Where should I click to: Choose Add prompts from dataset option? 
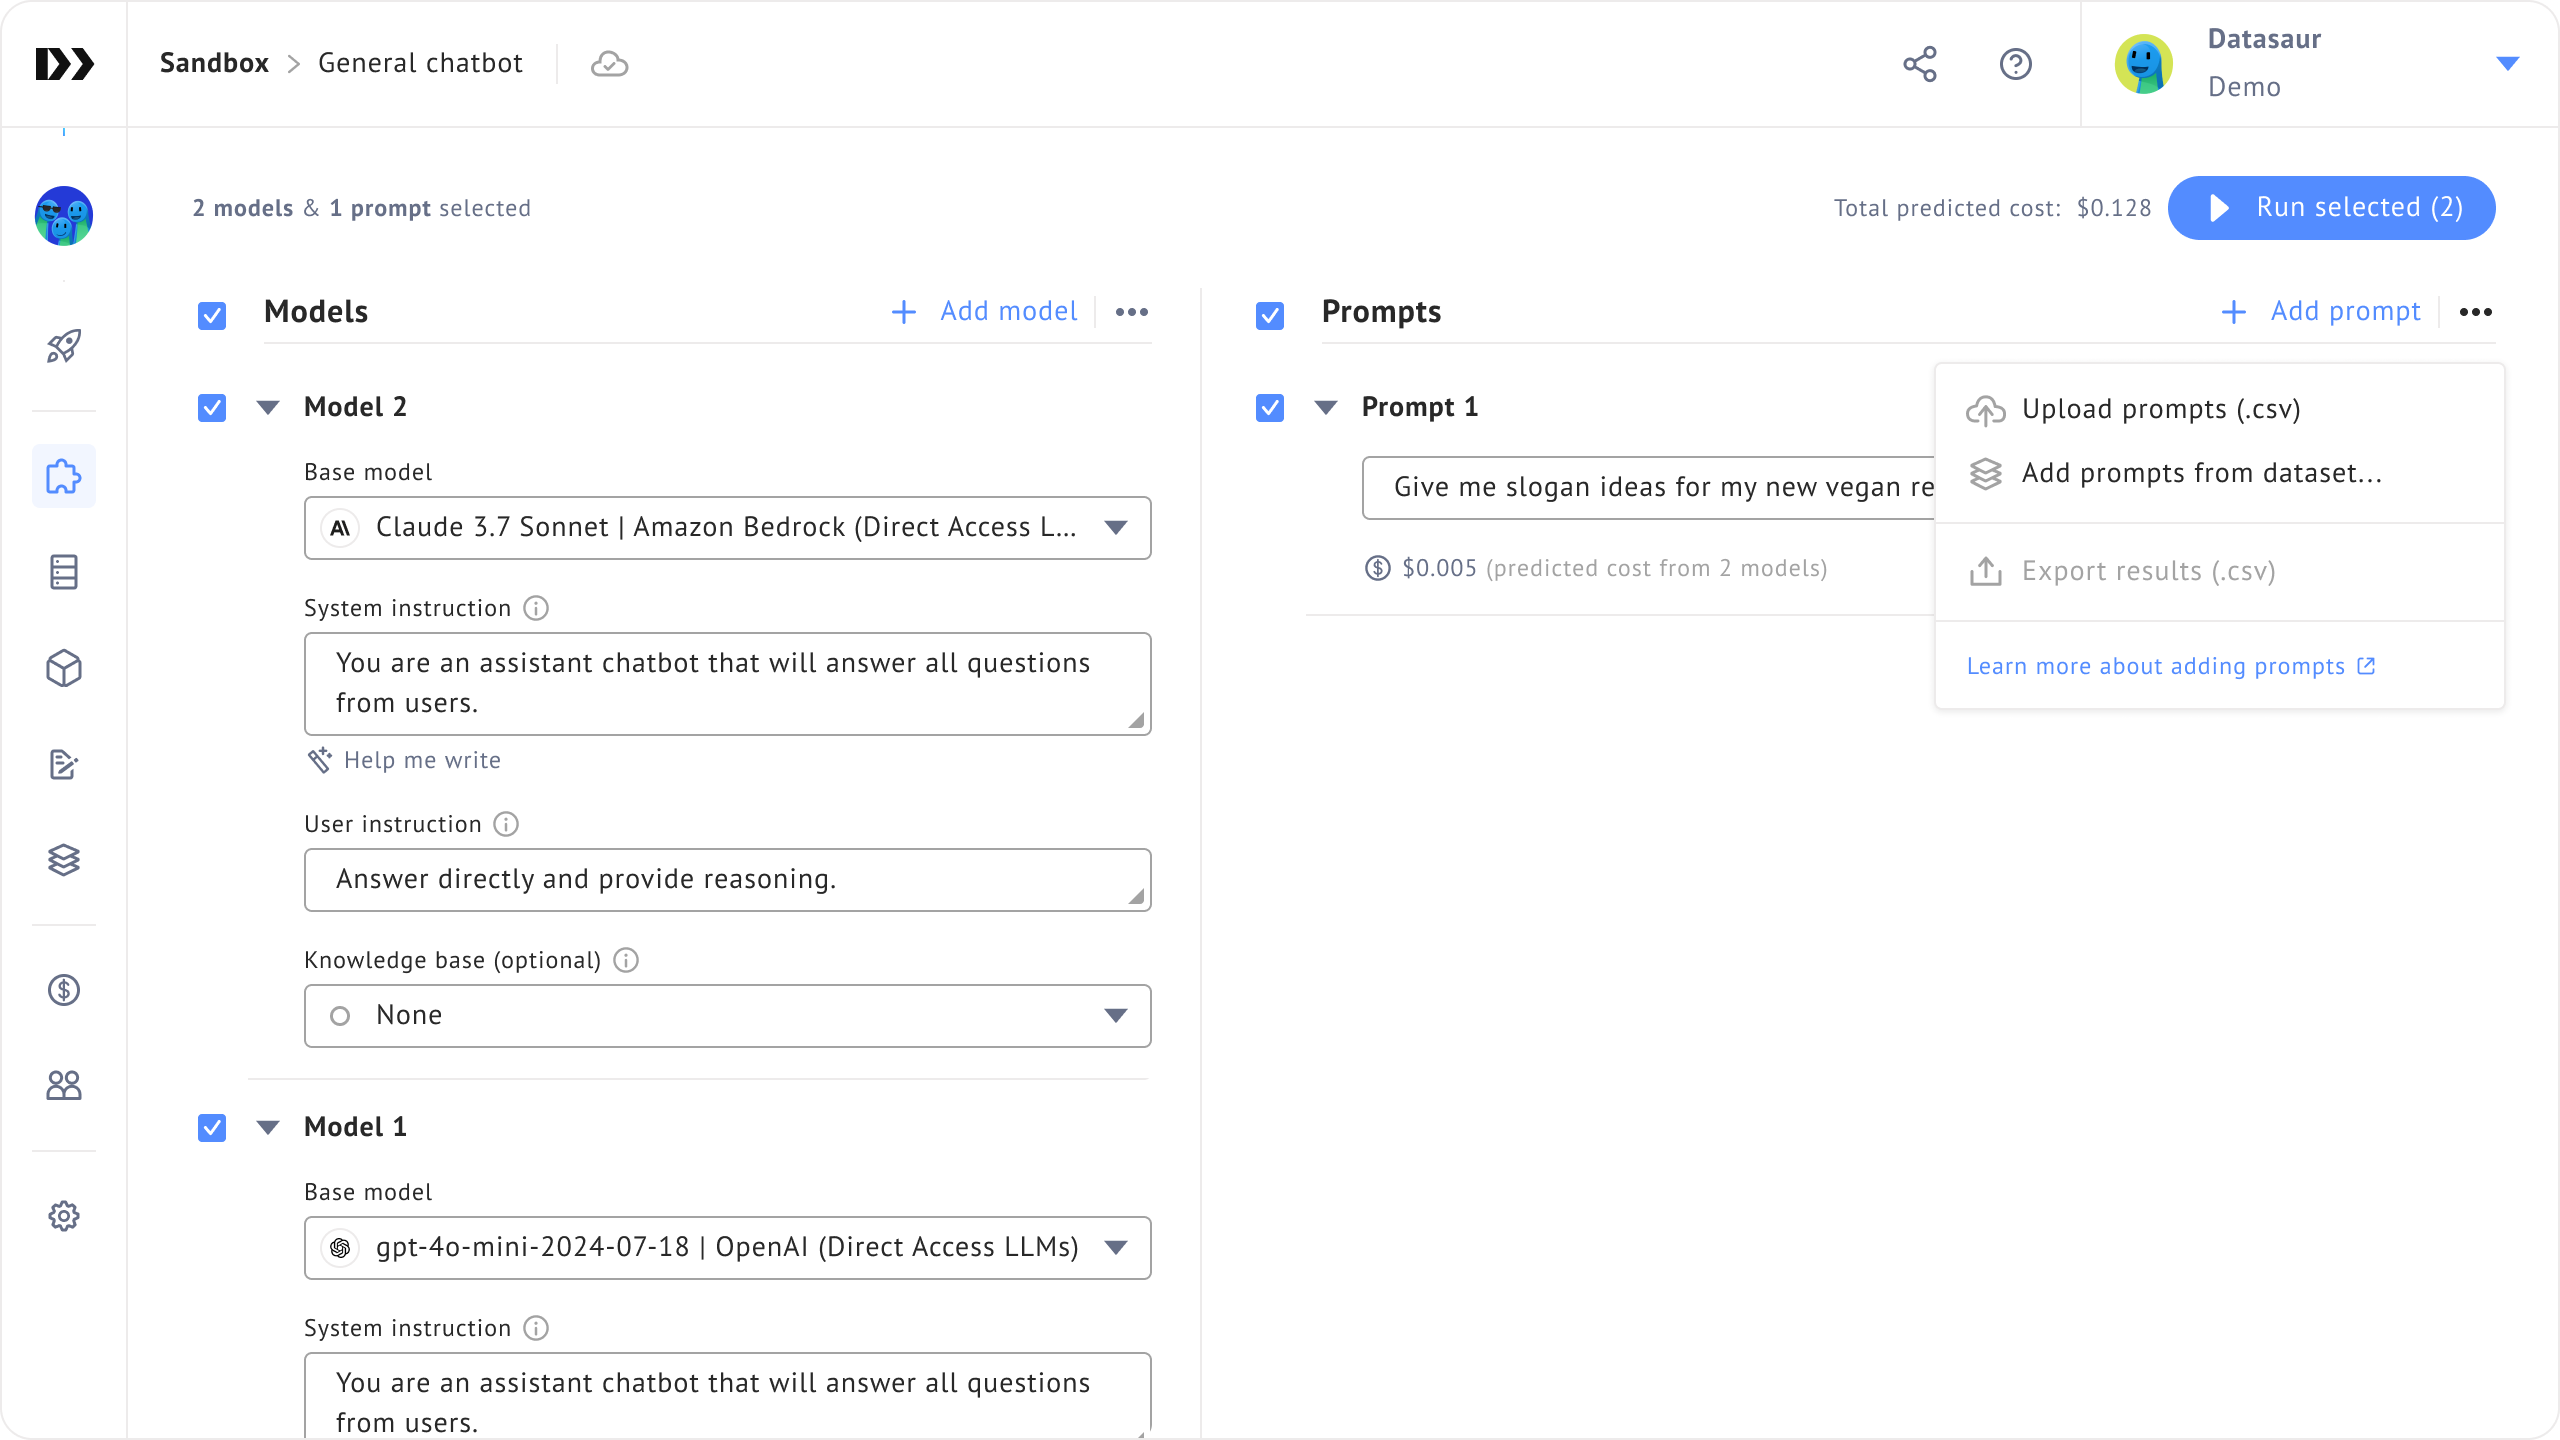coord(2200,473)
